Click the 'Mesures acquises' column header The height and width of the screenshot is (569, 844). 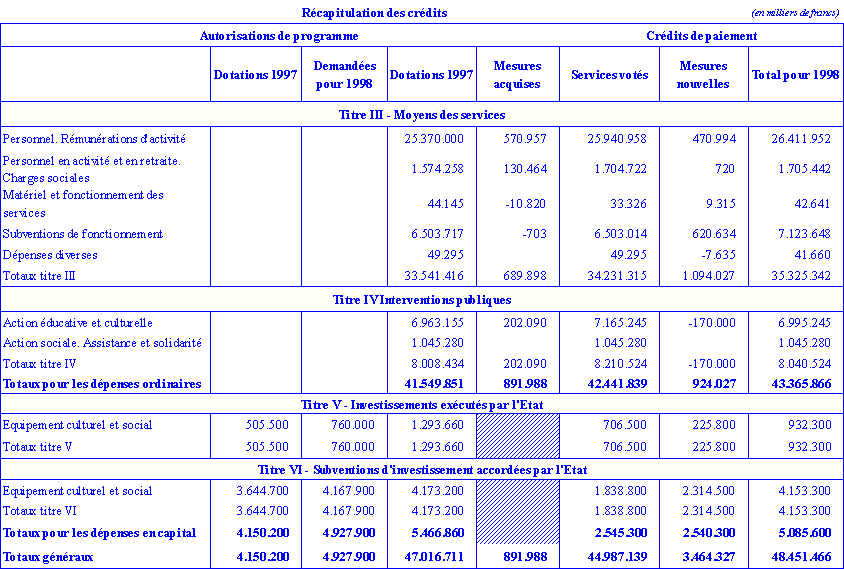[x=517, y=75]
